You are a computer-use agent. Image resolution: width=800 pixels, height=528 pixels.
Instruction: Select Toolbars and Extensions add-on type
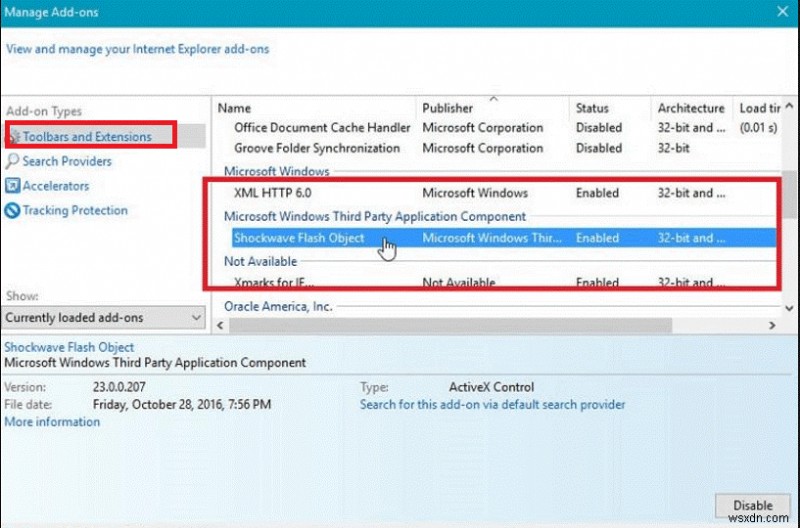click(x=105, y=136)
